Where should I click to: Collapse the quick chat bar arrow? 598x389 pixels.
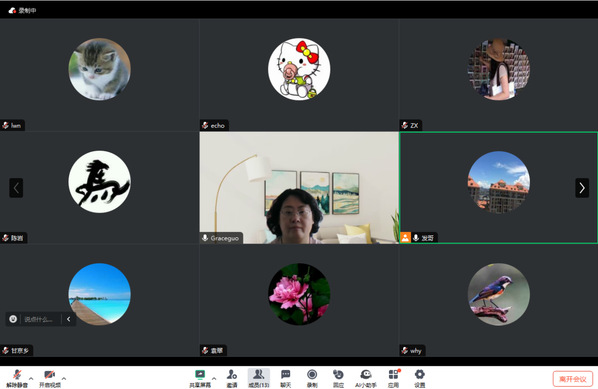click(x=69, y=319)
